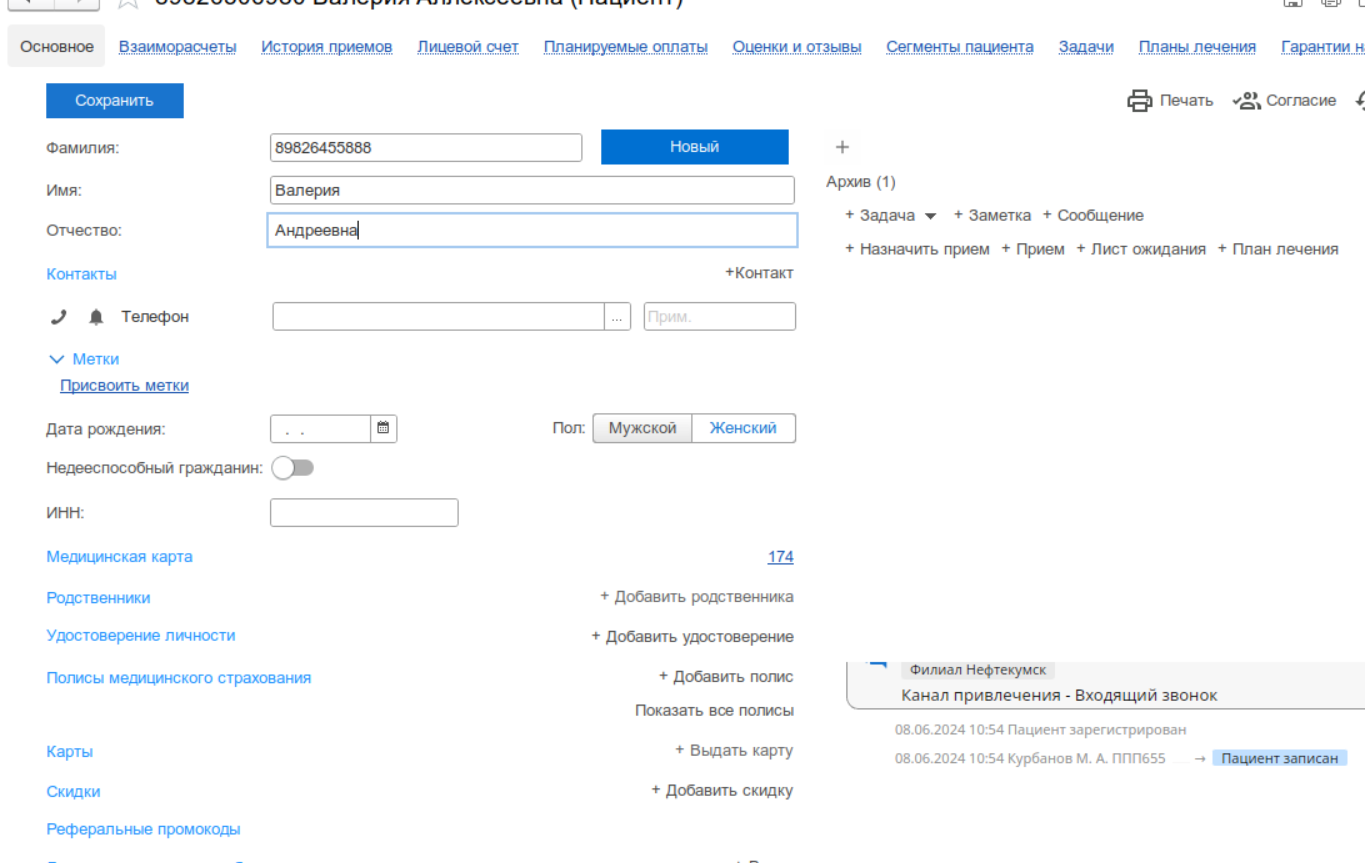Click the ellipsis button in phone field

point(617,317)
